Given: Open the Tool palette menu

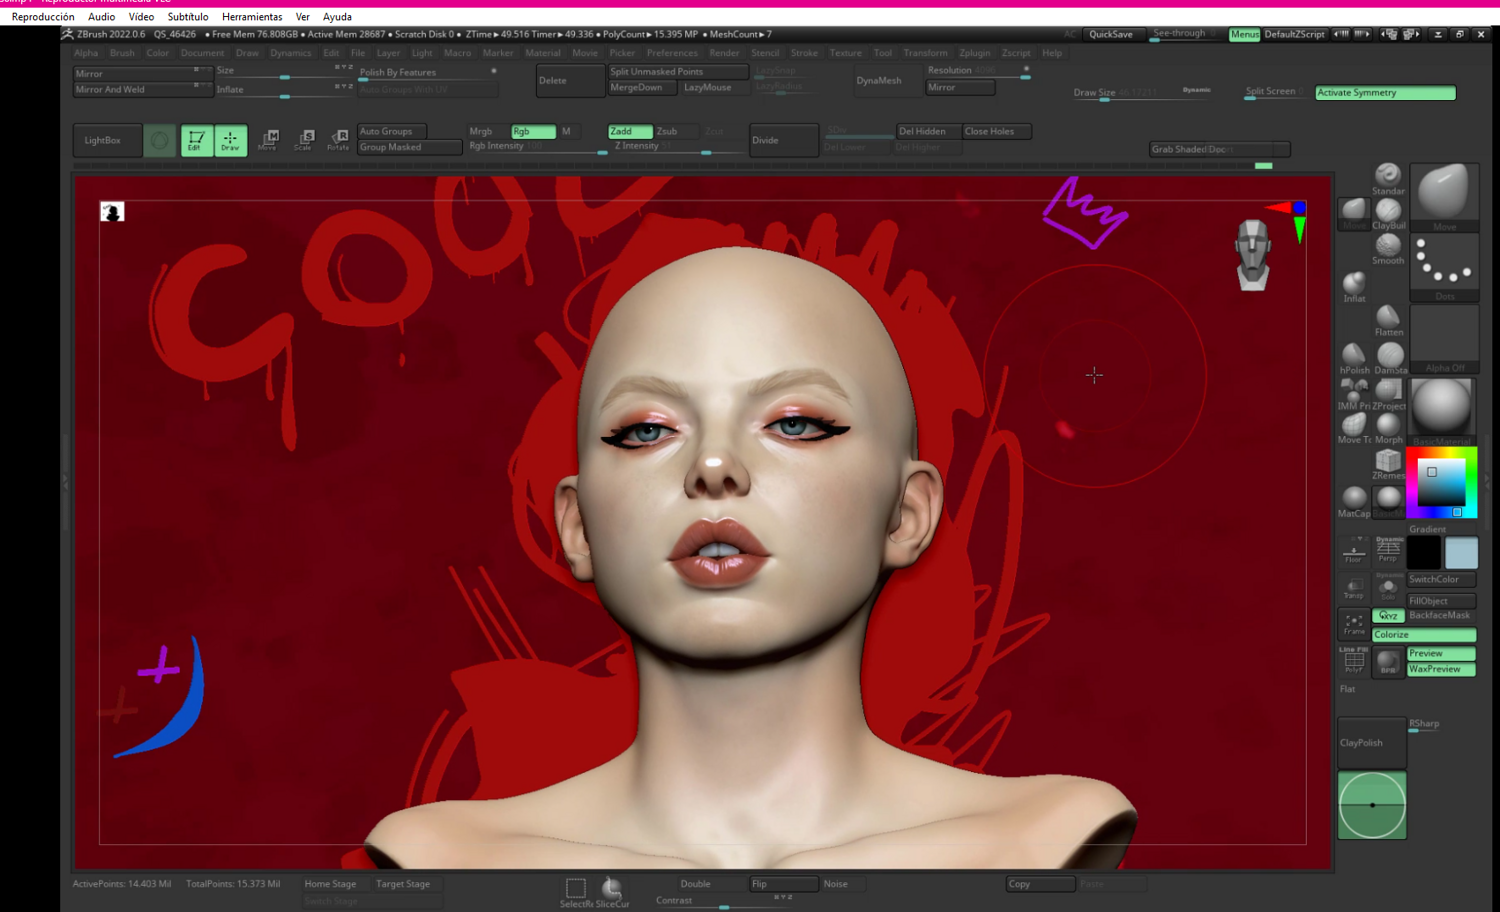Looking at the screenshot, I should coord(882,53).
